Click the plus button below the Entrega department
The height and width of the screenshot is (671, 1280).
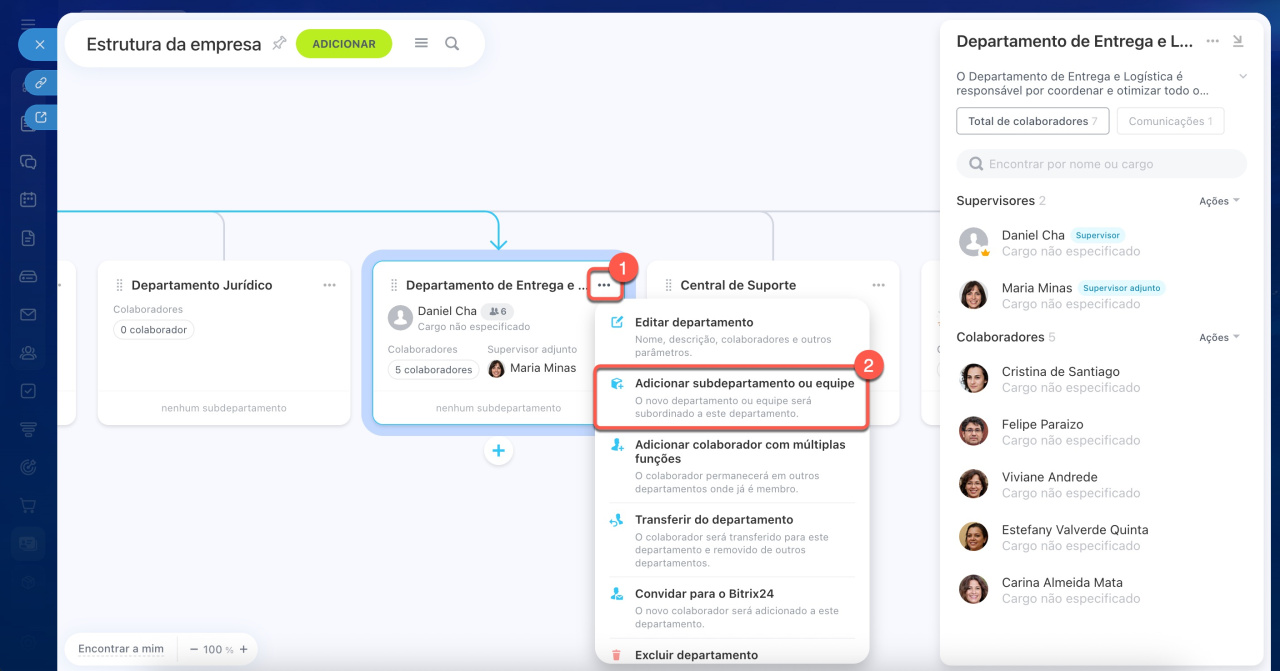tap(498, 451)
